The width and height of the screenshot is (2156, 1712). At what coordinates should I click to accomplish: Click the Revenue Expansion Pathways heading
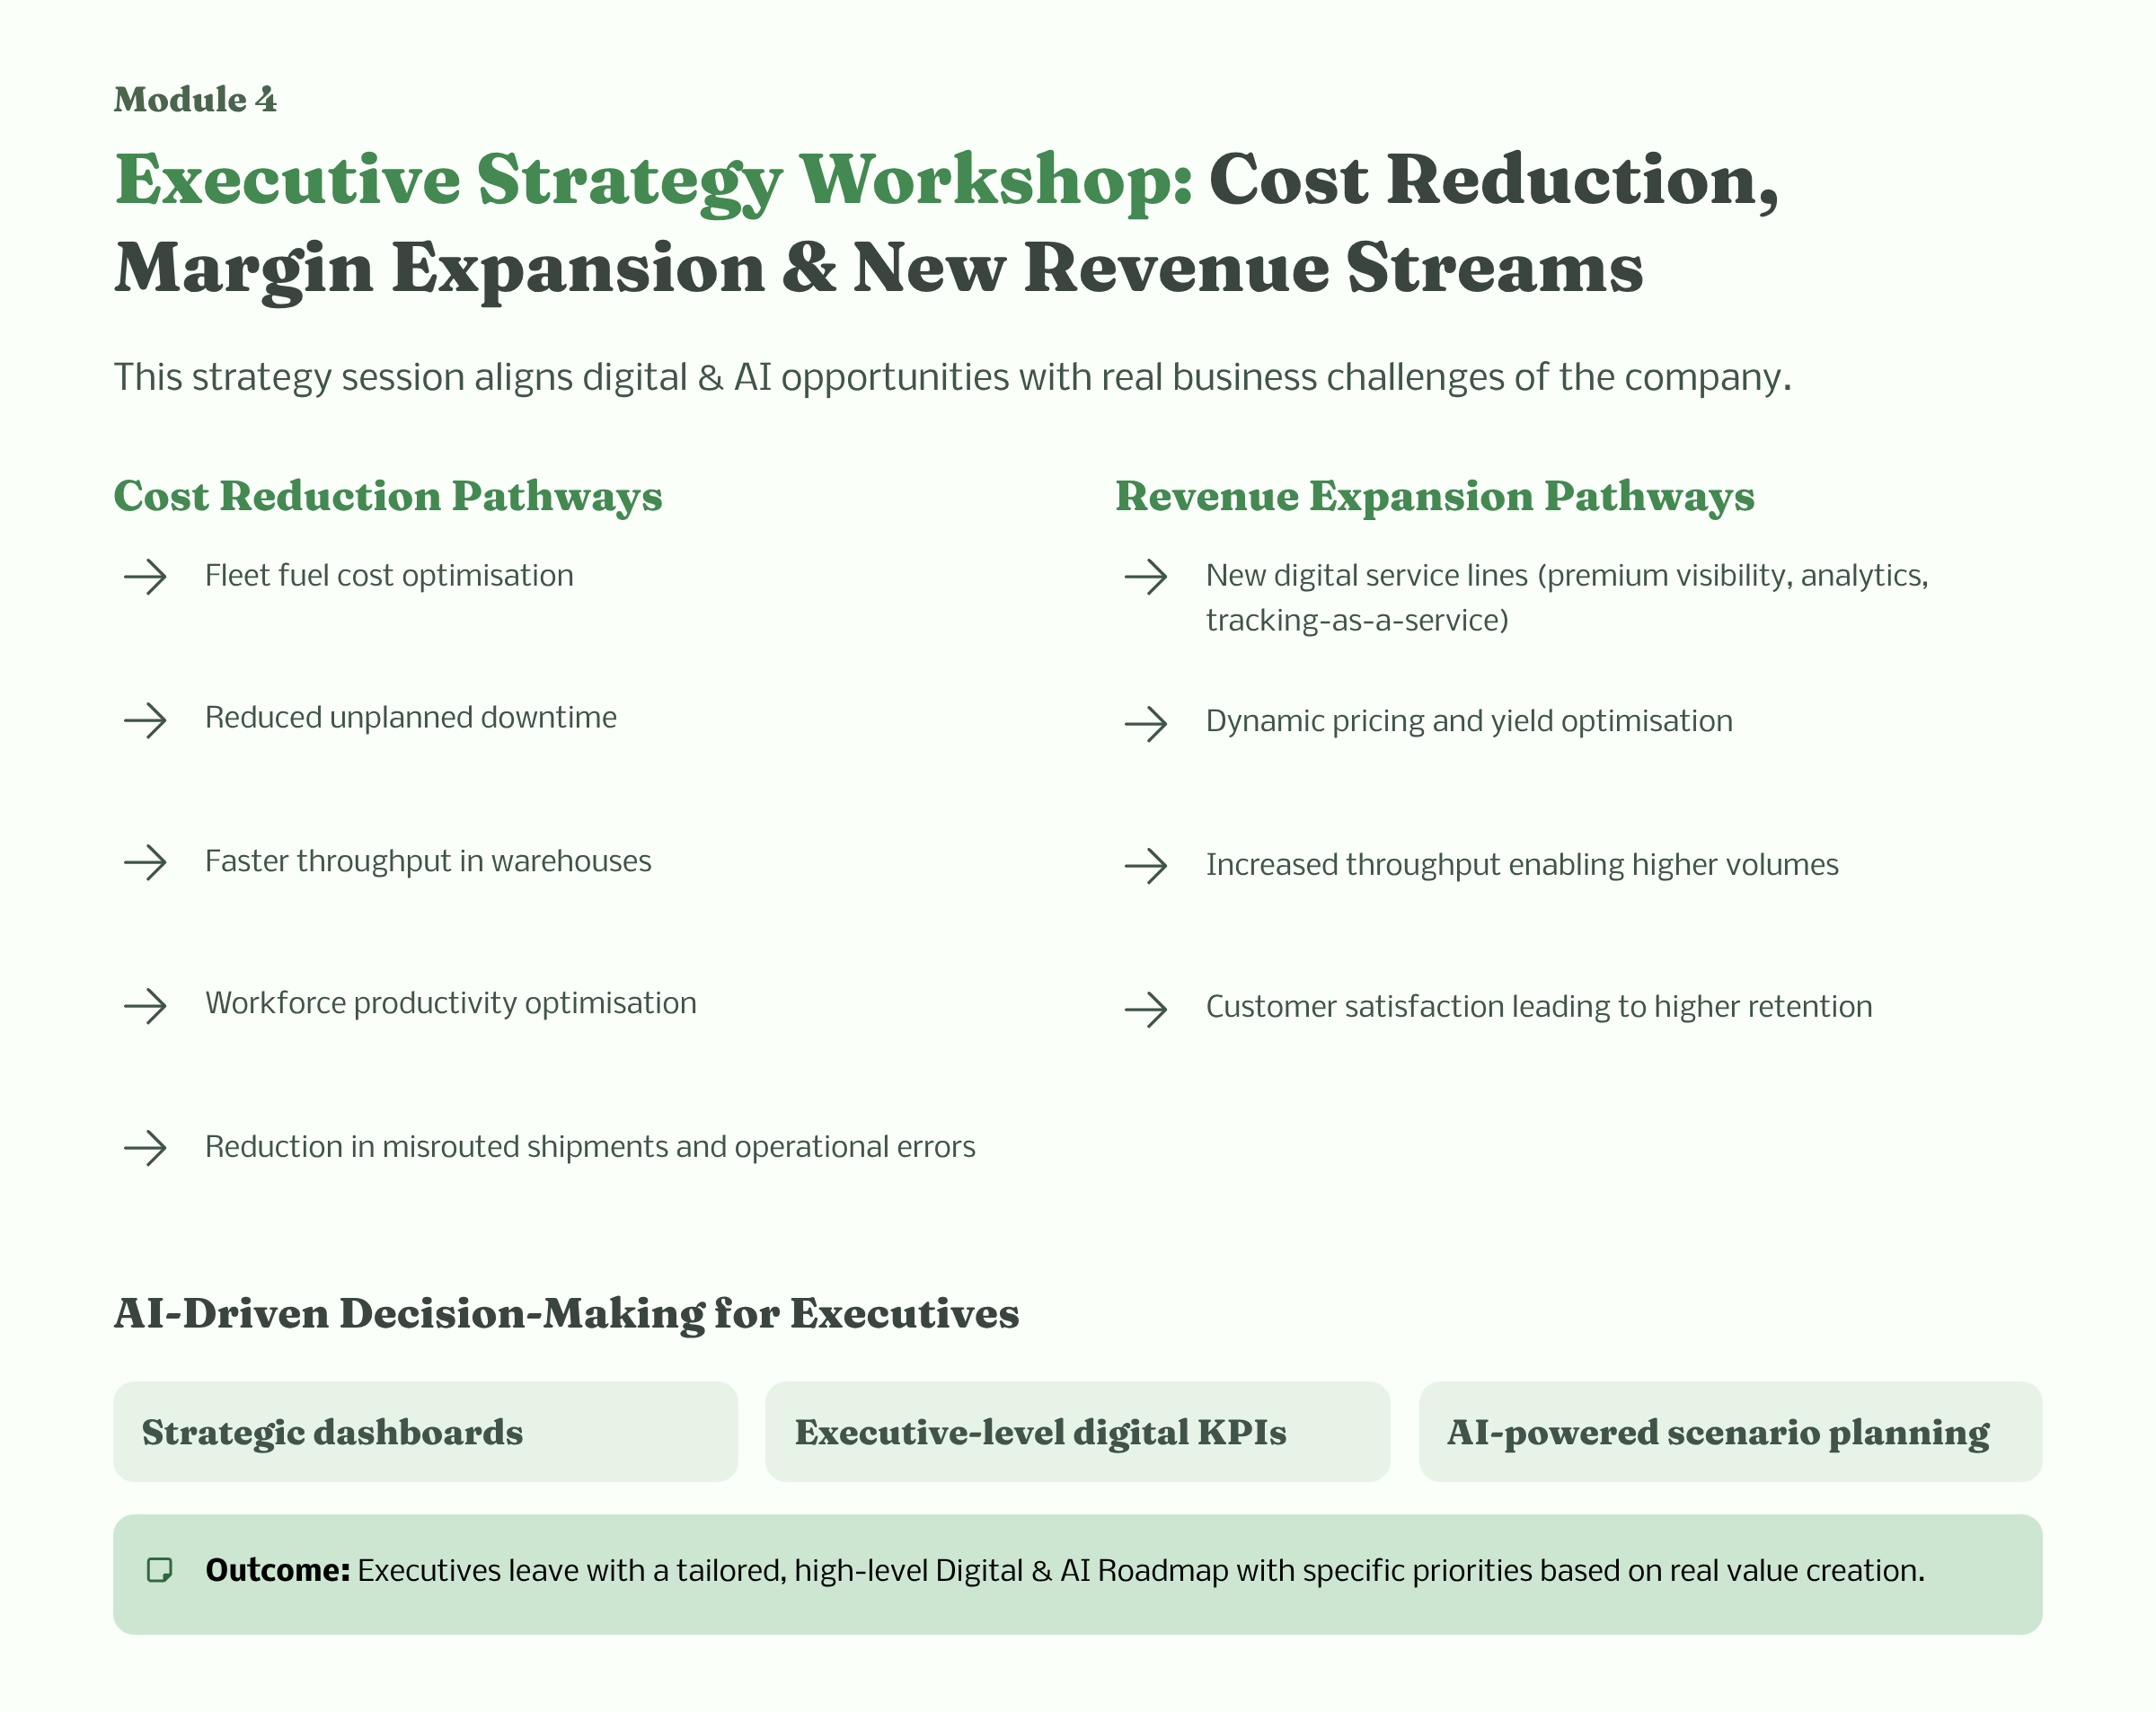1434,496
